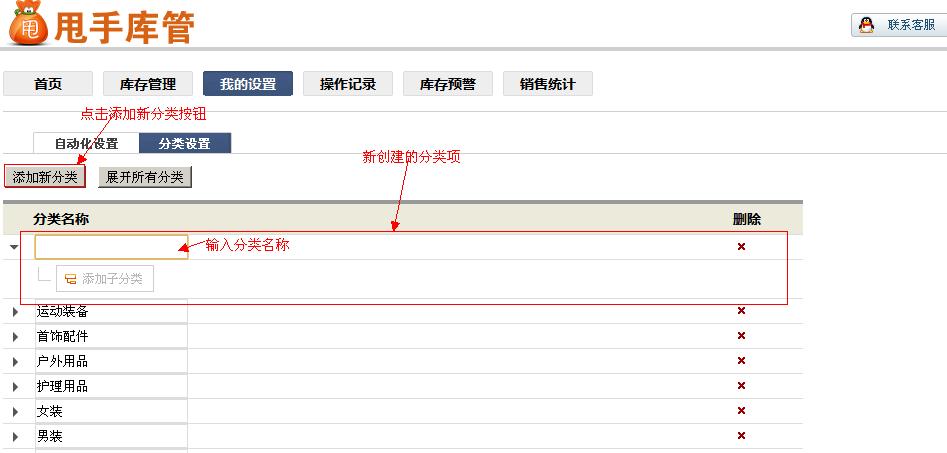Delete the 户外用品 category
This screenshot has width=947, height=453.
pos(741,361)
